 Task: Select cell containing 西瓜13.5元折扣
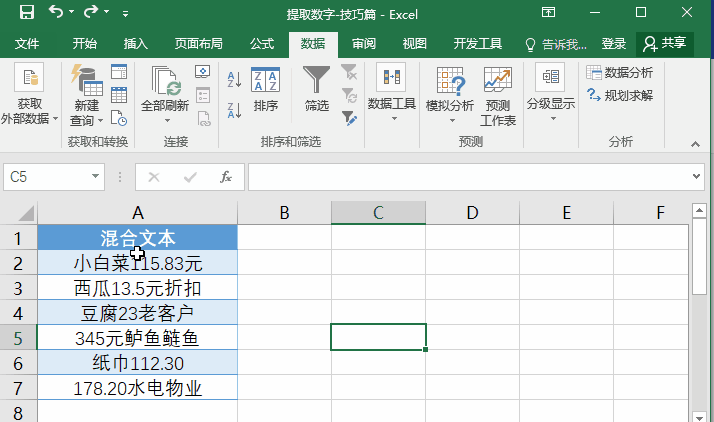point(138,288)
